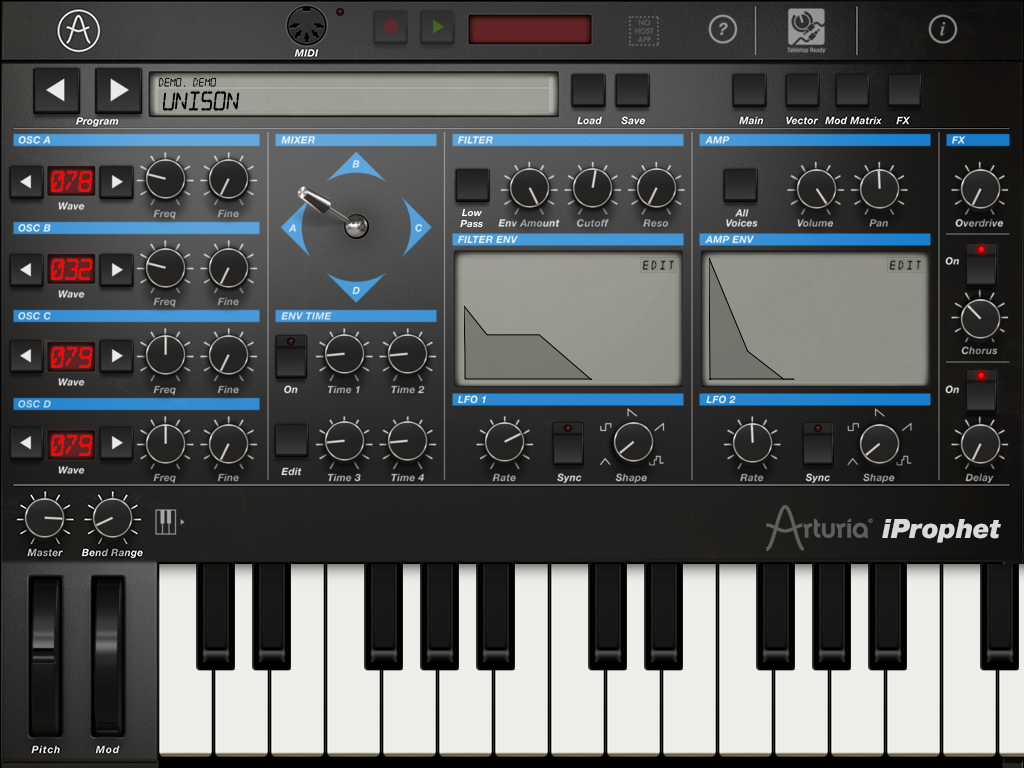Open the keyboard options icon

tap(168, 522)
